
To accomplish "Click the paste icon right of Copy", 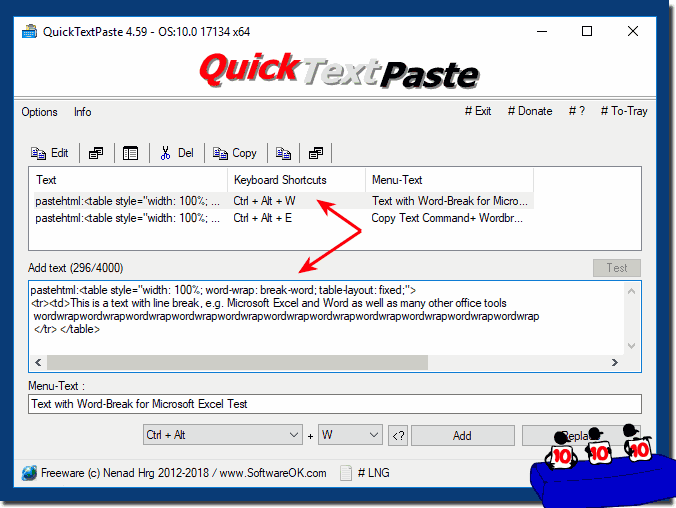I will pos(283,153).
